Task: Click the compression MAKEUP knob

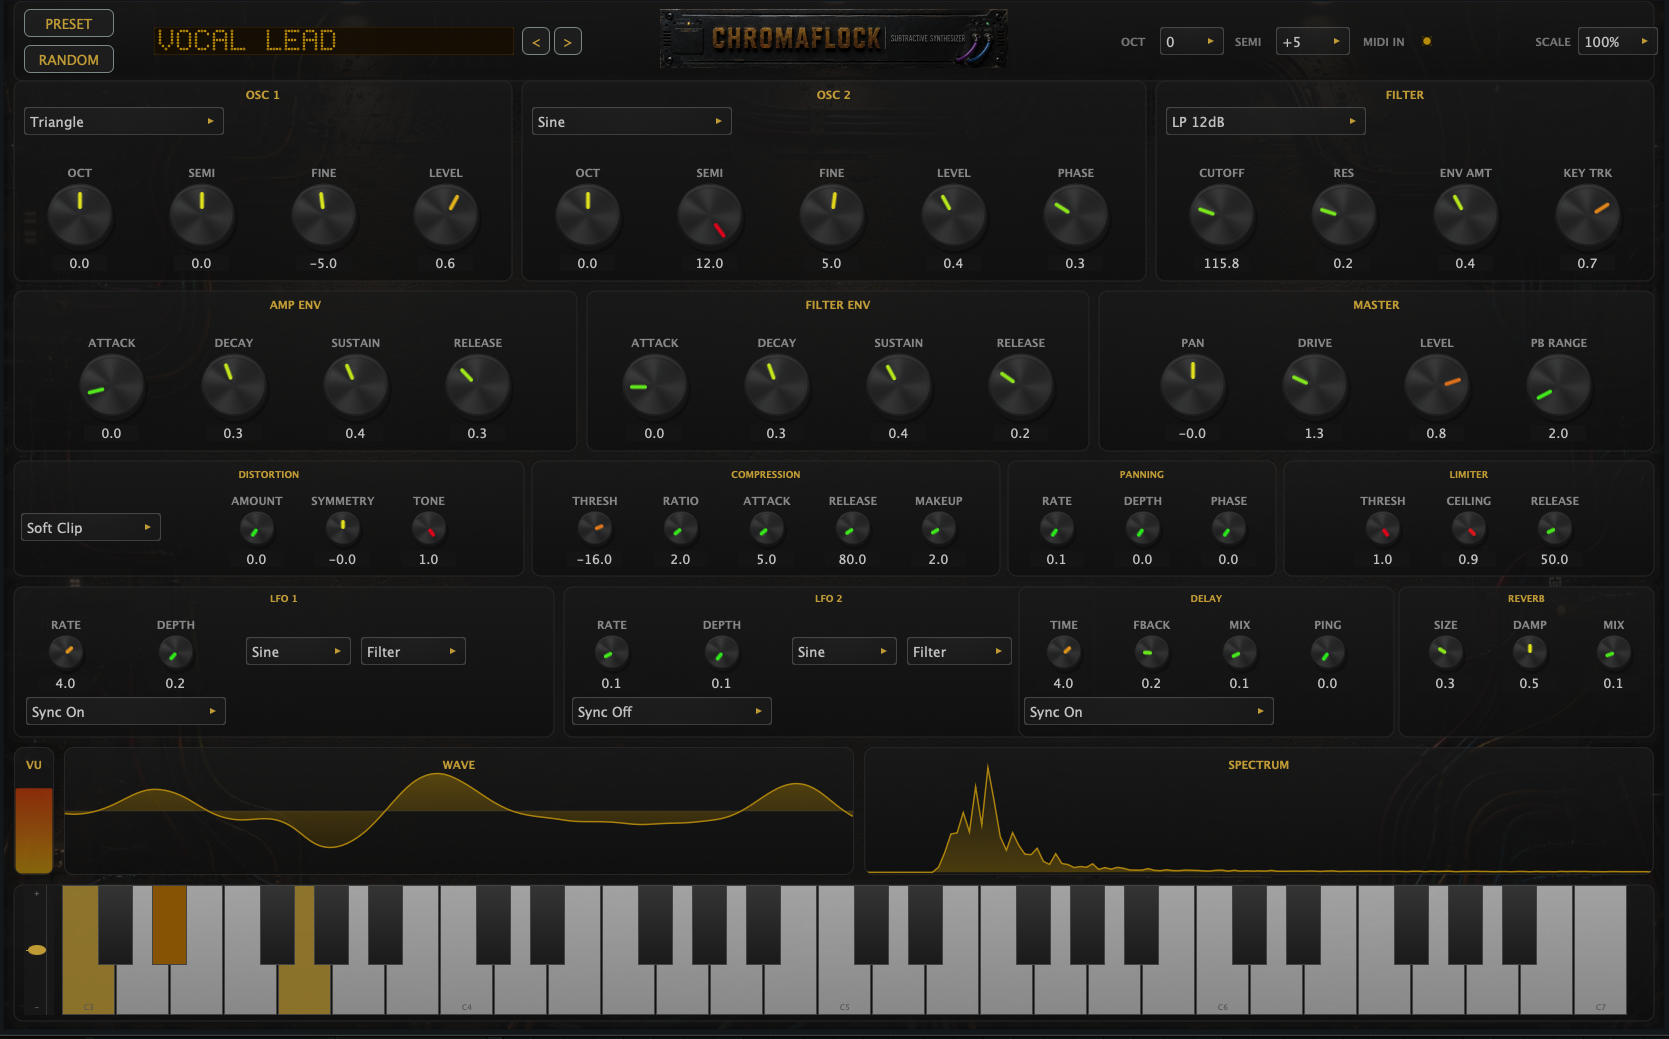Action: pyautogui.click(x=939, y=528)
